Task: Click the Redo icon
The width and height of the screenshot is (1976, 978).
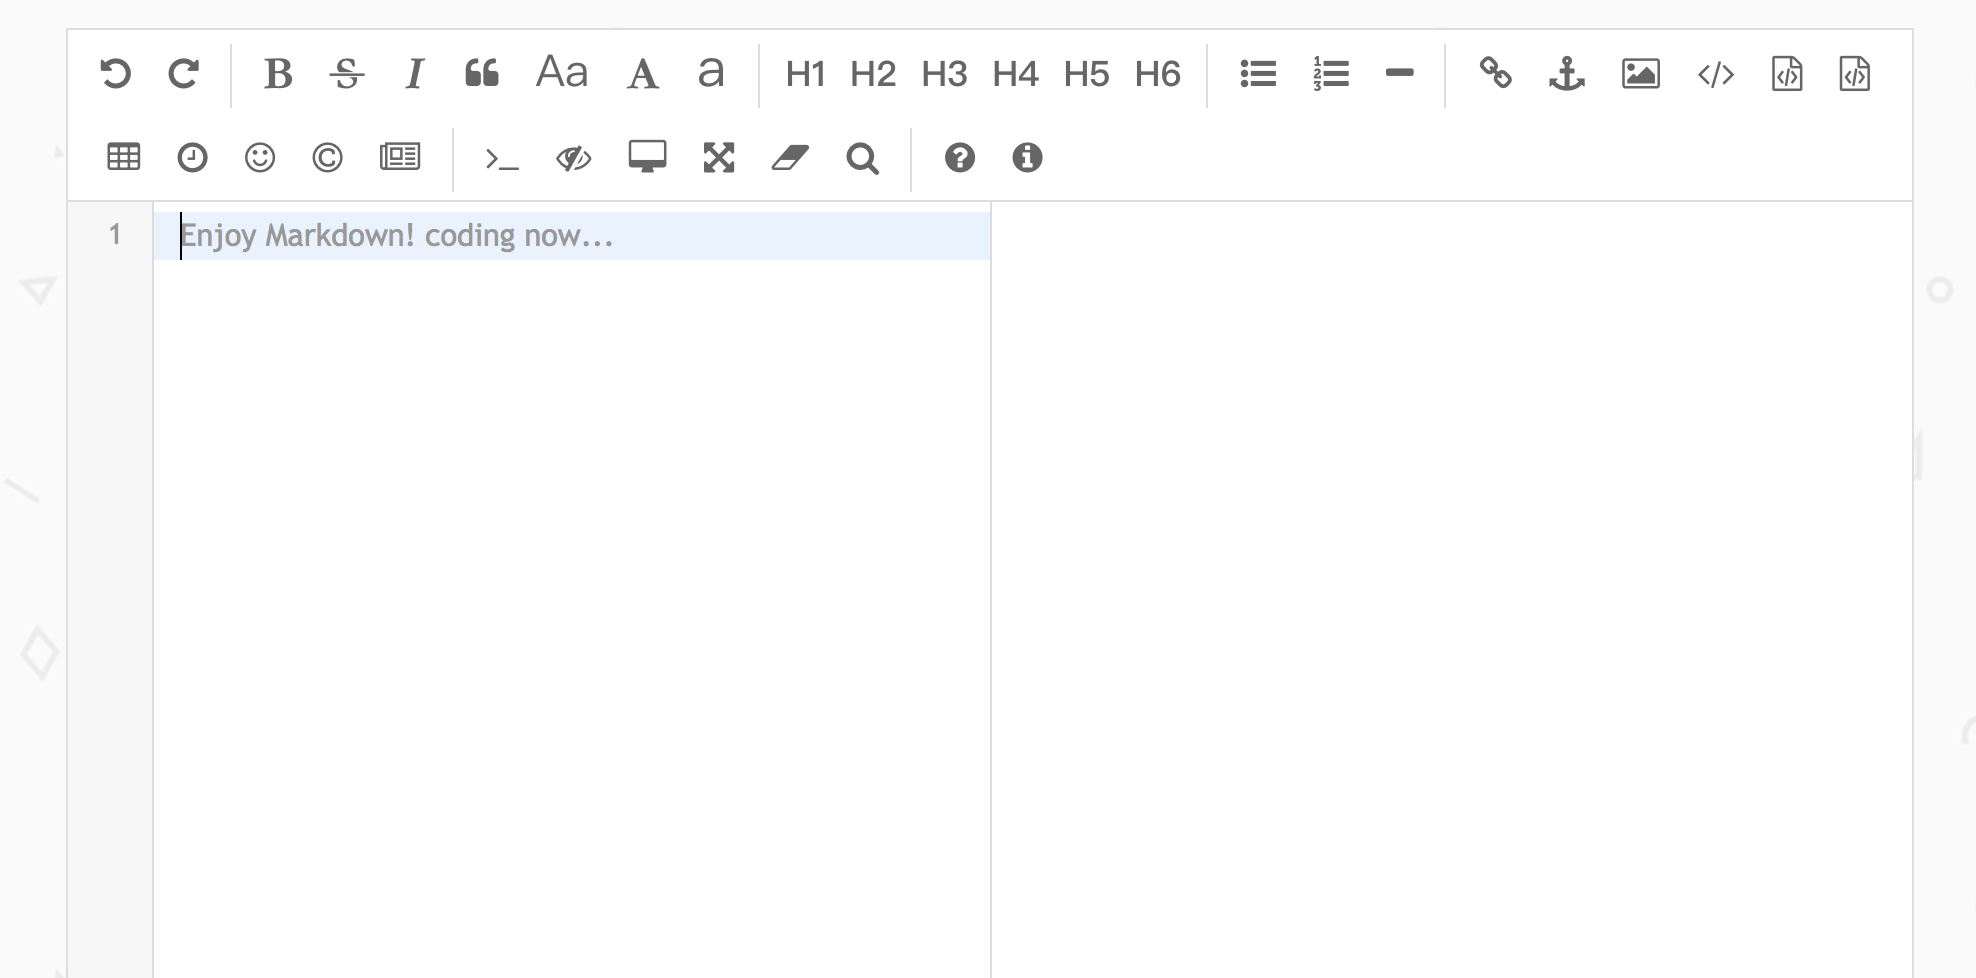Action: pos(183,74)
